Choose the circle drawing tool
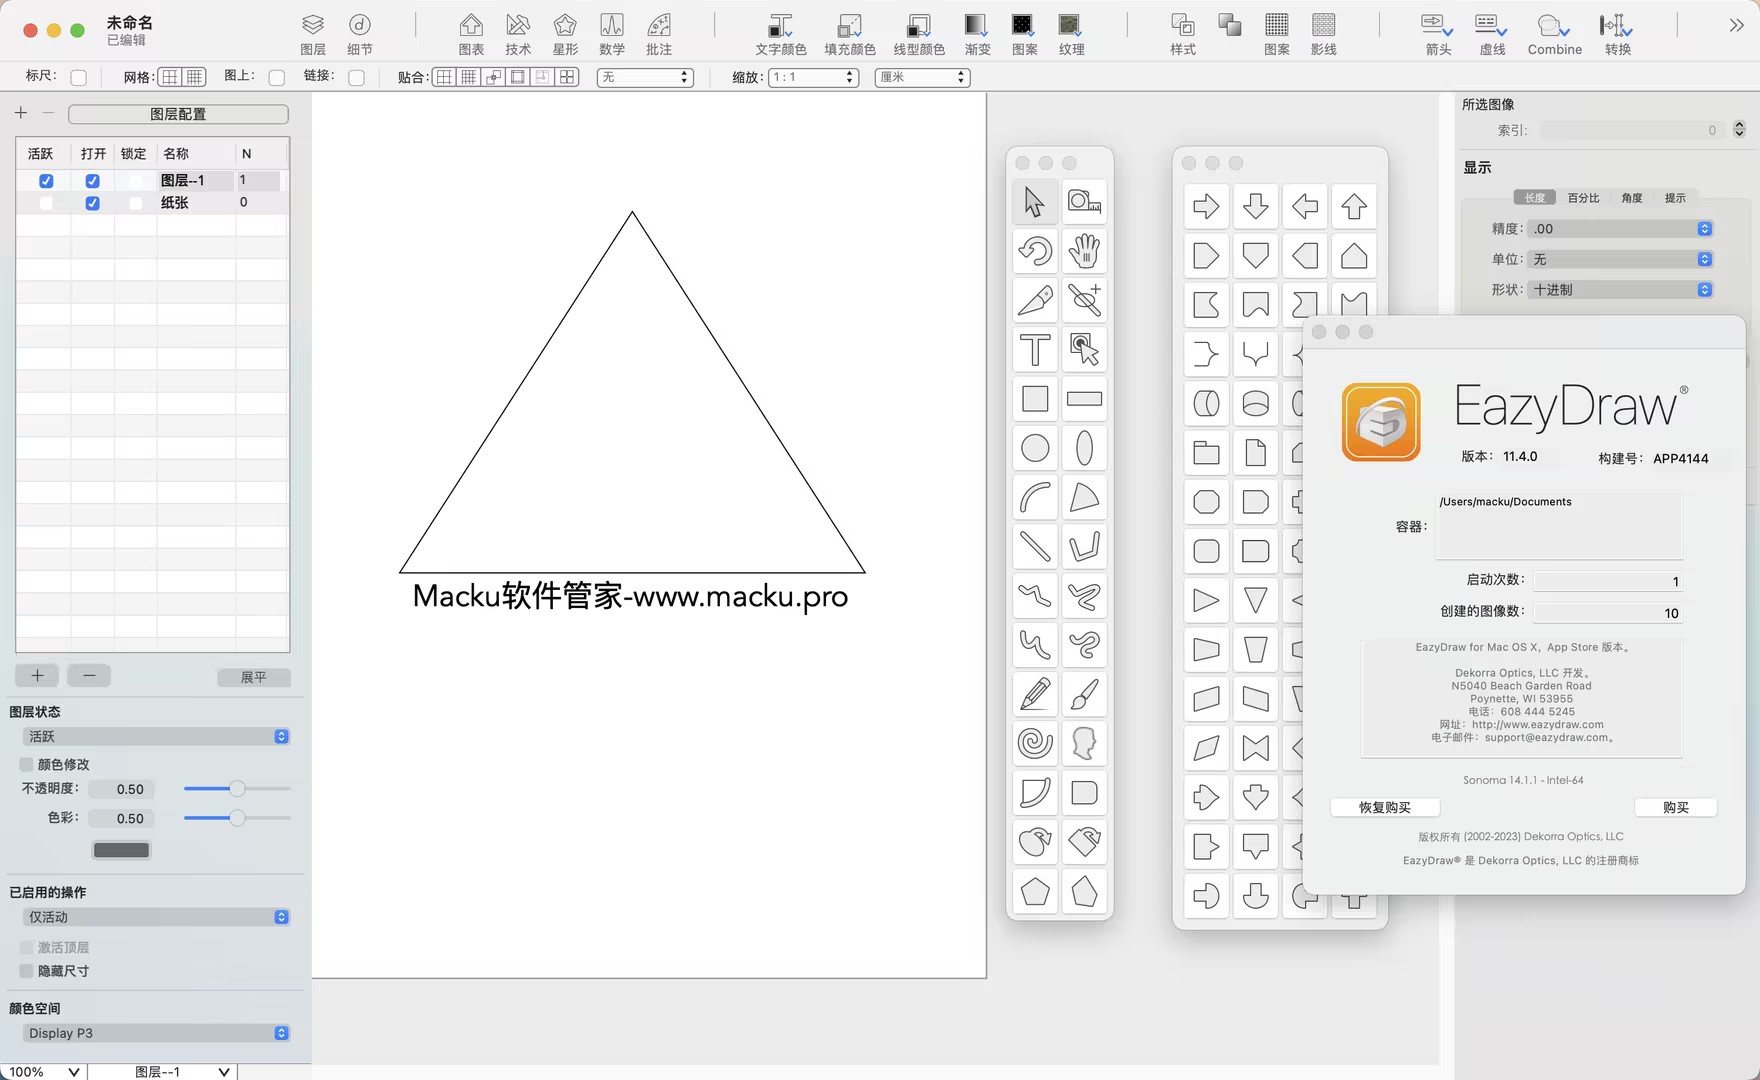Image resolution: width=1760 pixels, height=1080 pixels. coord(1034,448)
